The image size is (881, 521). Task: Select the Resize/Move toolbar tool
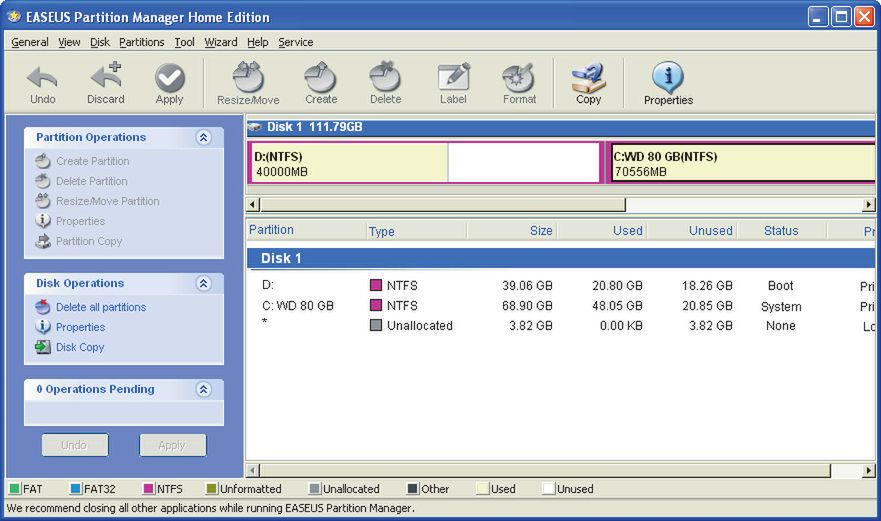[x=248, y=77]
